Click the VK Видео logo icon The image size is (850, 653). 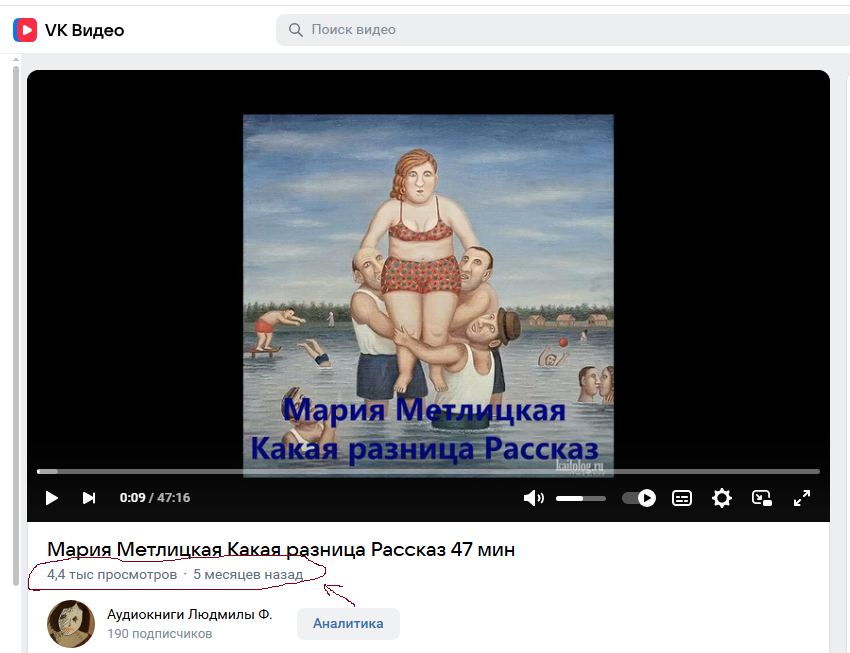click(22, 29)
